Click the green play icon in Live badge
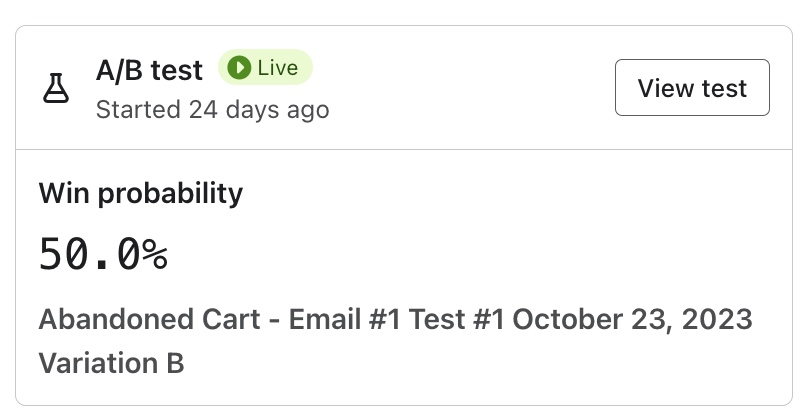812x416 pixels. [x=238, y=68]
